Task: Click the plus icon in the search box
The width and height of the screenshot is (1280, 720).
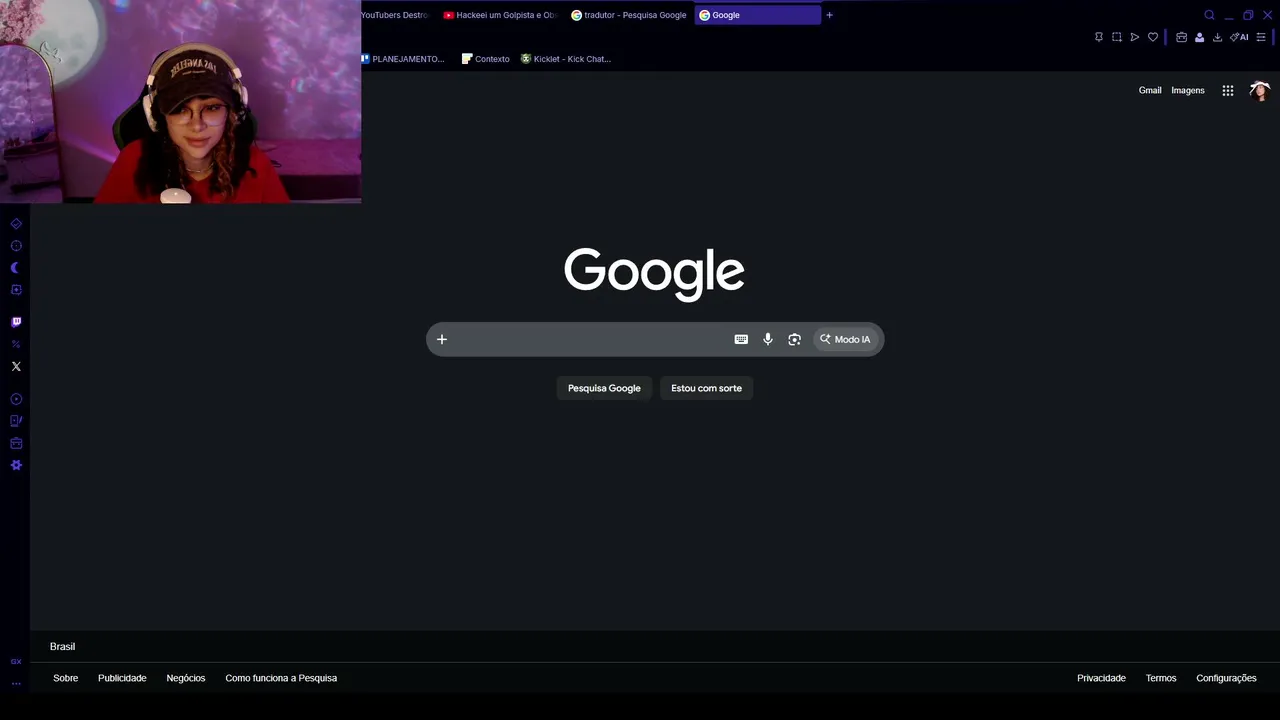Action: click(x=441, y=339)
